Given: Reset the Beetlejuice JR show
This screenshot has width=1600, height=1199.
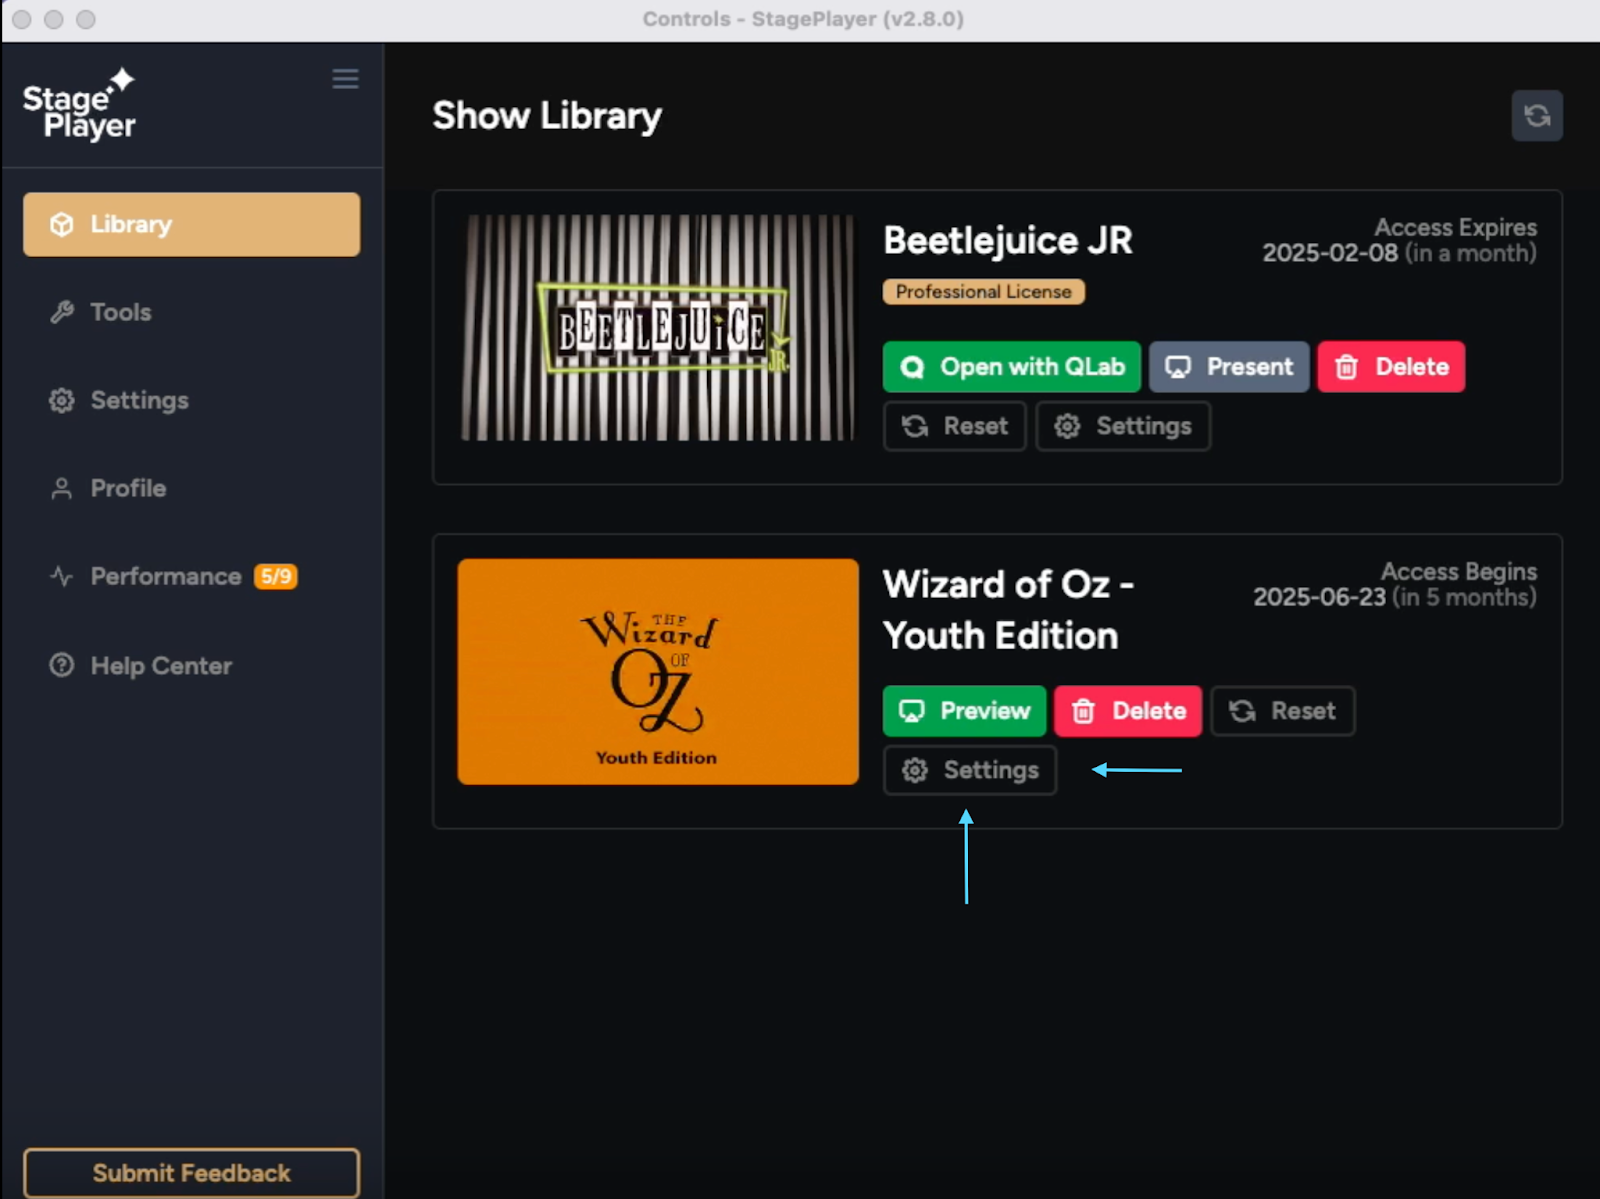Looking at the screenshot, I should click(955, 426).
